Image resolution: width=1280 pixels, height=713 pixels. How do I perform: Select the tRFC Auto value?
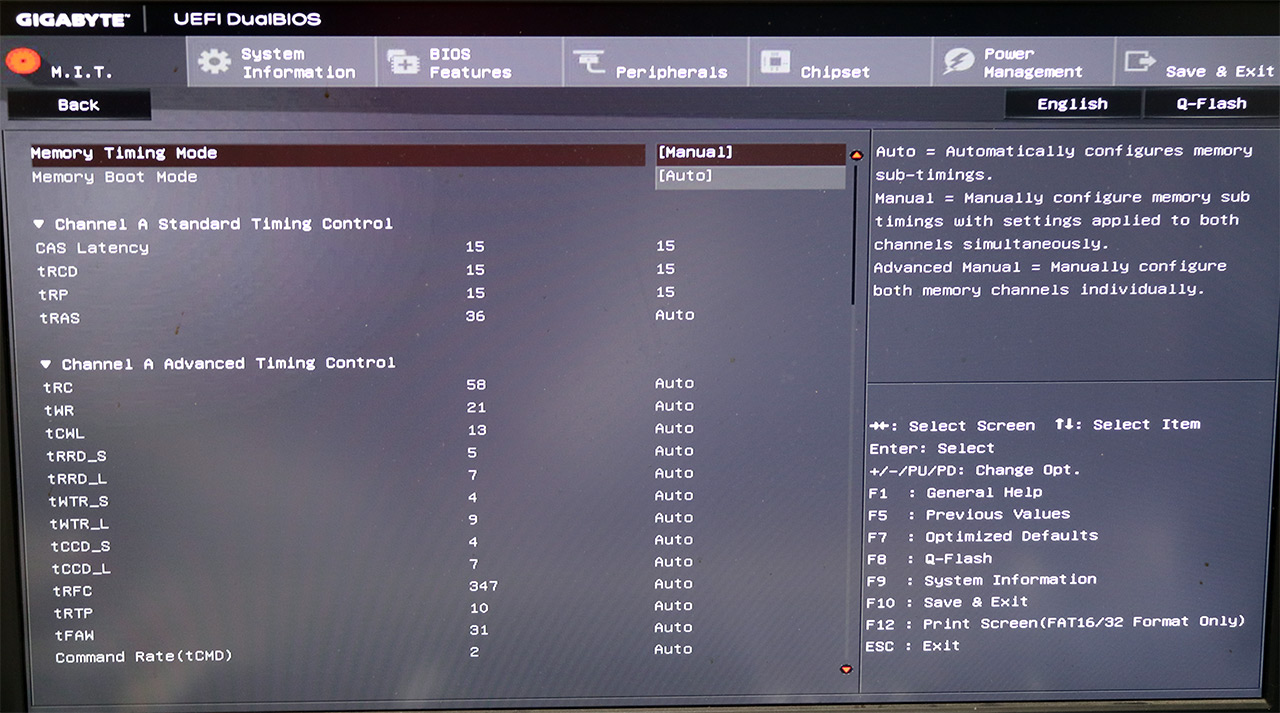tap(675, 584)
